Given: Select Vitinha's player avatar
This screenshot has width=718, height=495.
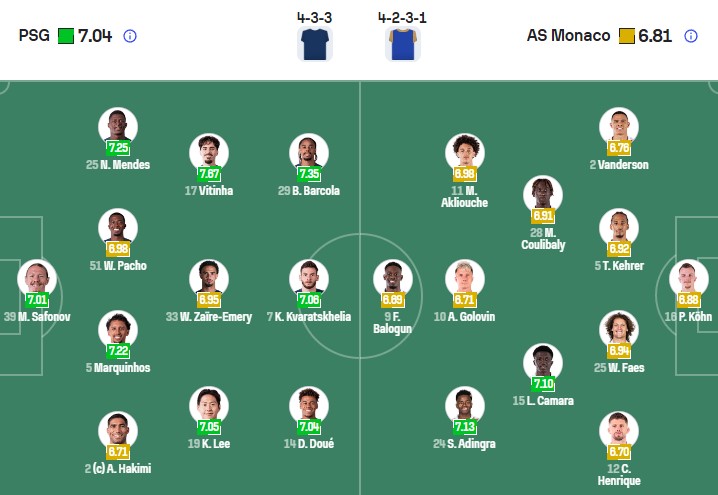Looking at the screenshot, I should pyautogui.click(x=209, y=152).
